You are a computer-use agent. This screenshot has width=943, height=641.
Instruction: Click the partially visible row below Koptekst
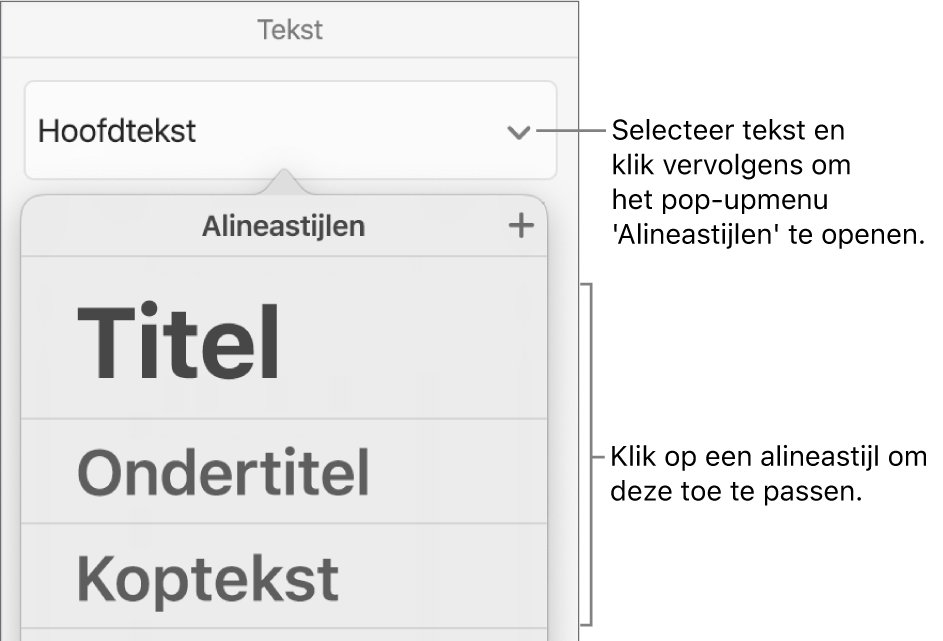point(284,634)
